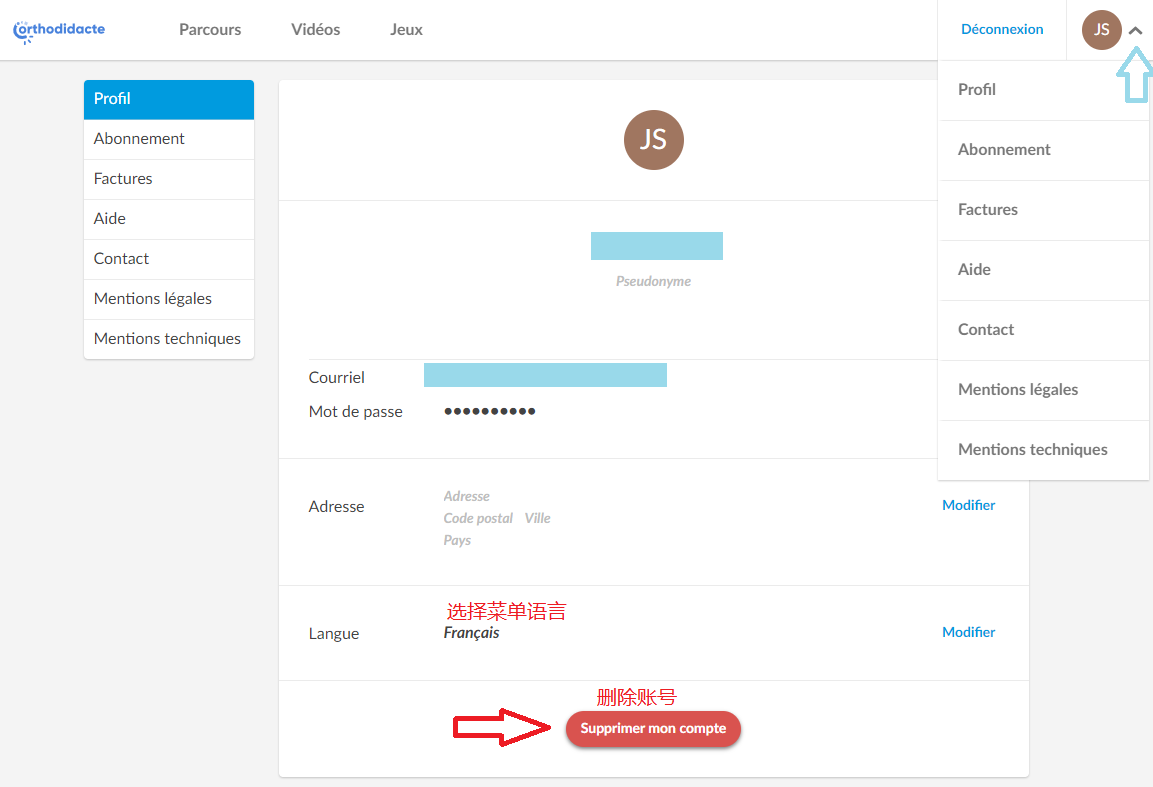
Task: Open the JS avatar in the header
Action: (x=1101, y=30)
